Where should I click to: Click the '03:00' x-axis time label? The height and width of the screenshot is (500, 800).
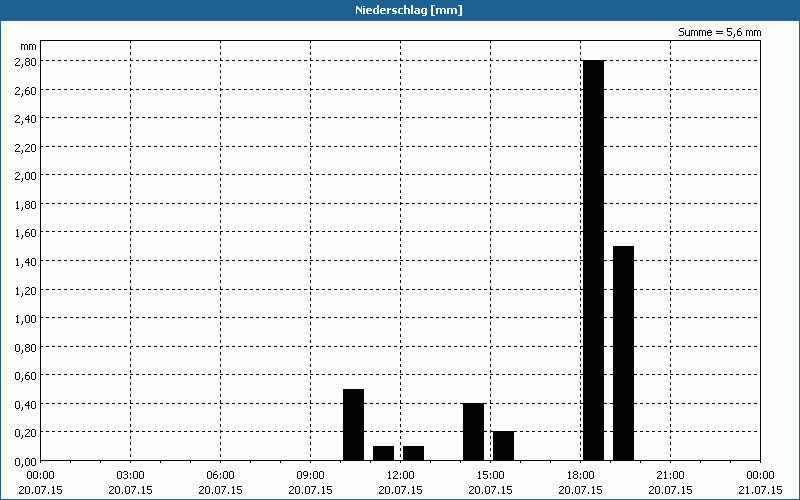click(x=131, y=476)
